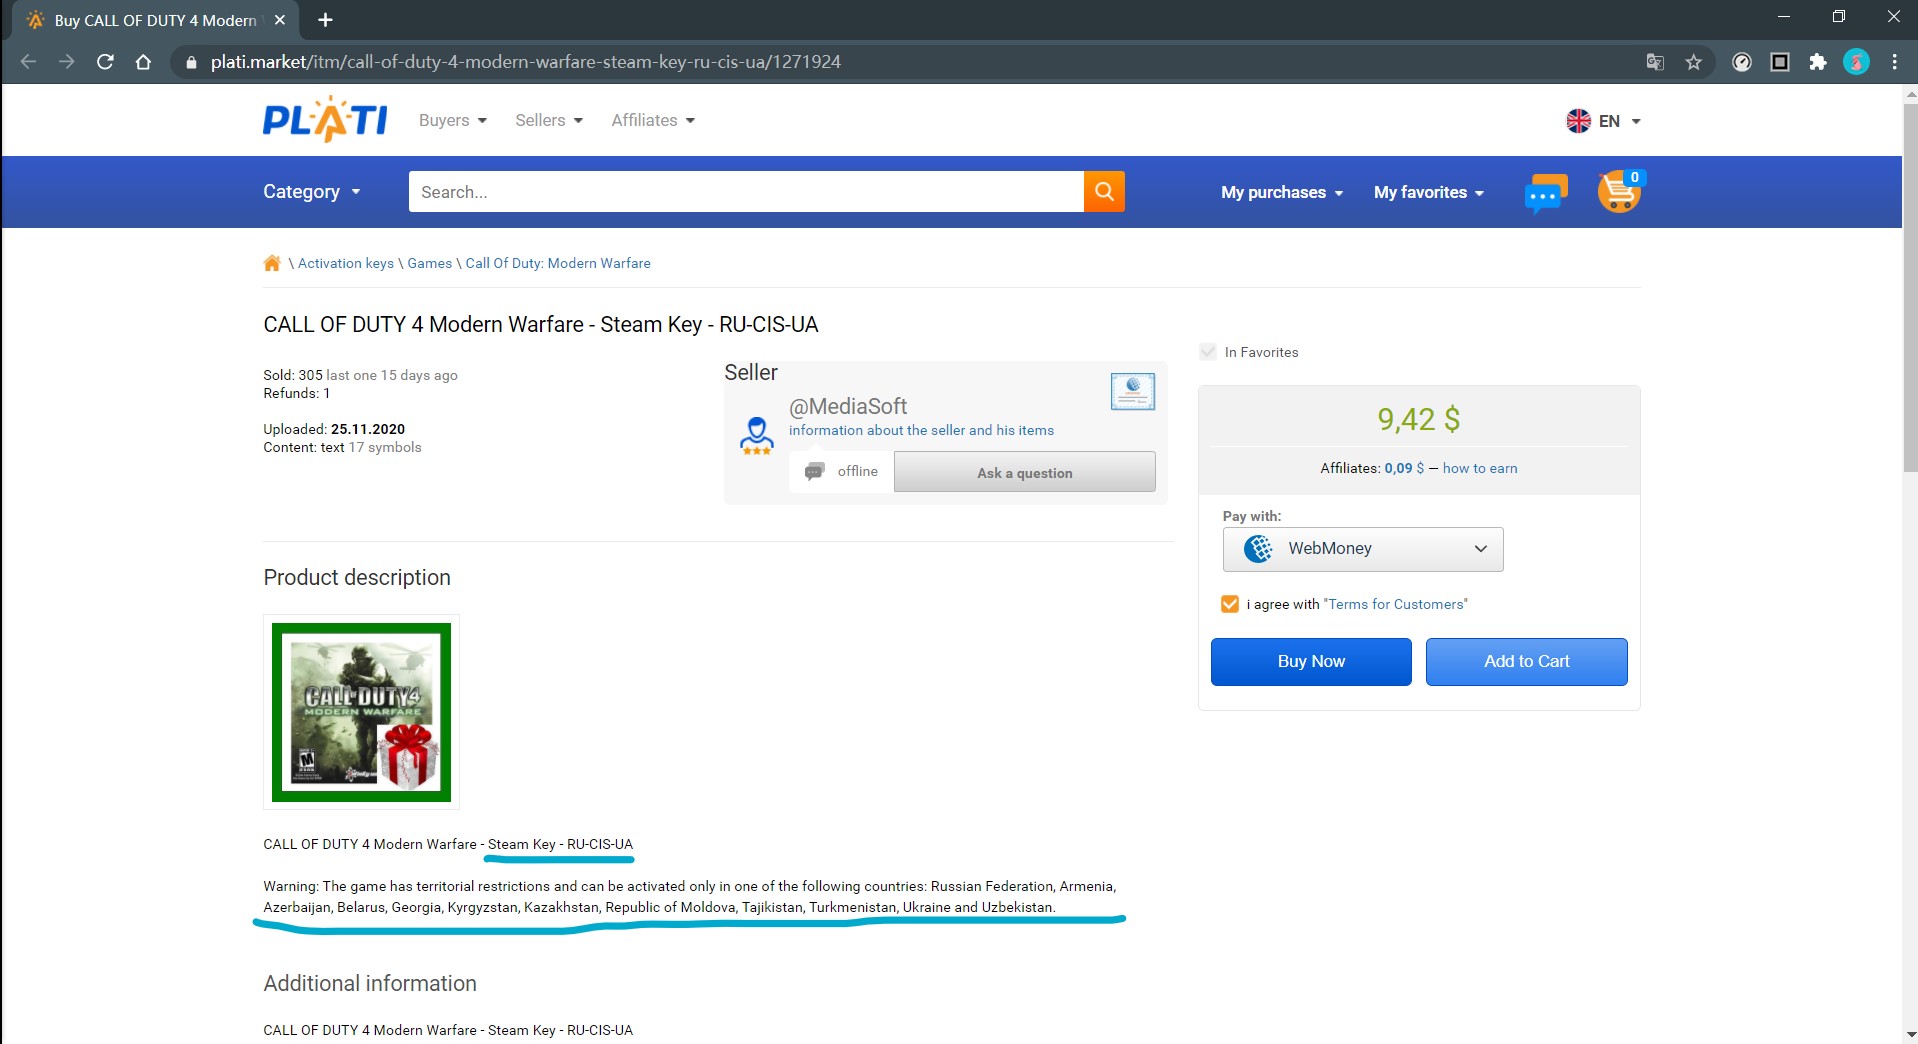
Task: Expand My purchases dropdown
Action: [x=1282, y=192]
